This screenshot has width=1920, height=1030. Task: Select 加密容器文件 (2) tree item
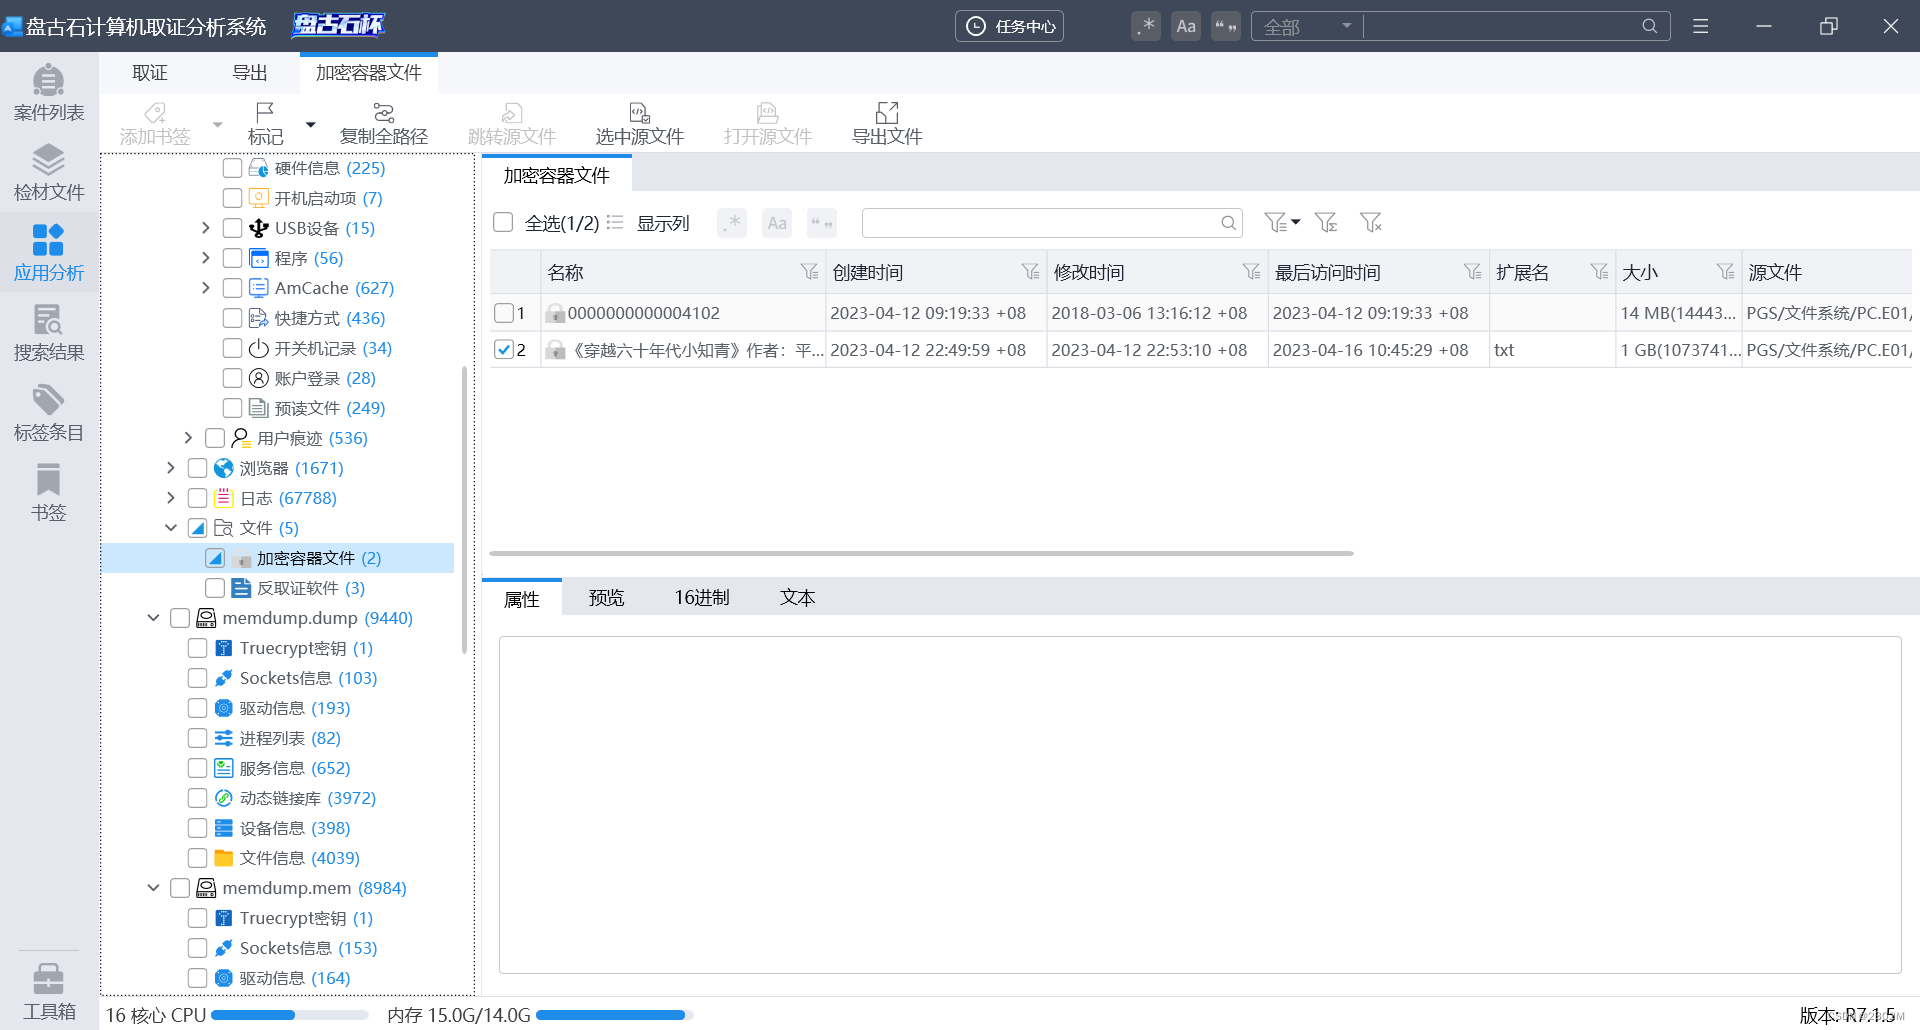click(x=278, y=558)
